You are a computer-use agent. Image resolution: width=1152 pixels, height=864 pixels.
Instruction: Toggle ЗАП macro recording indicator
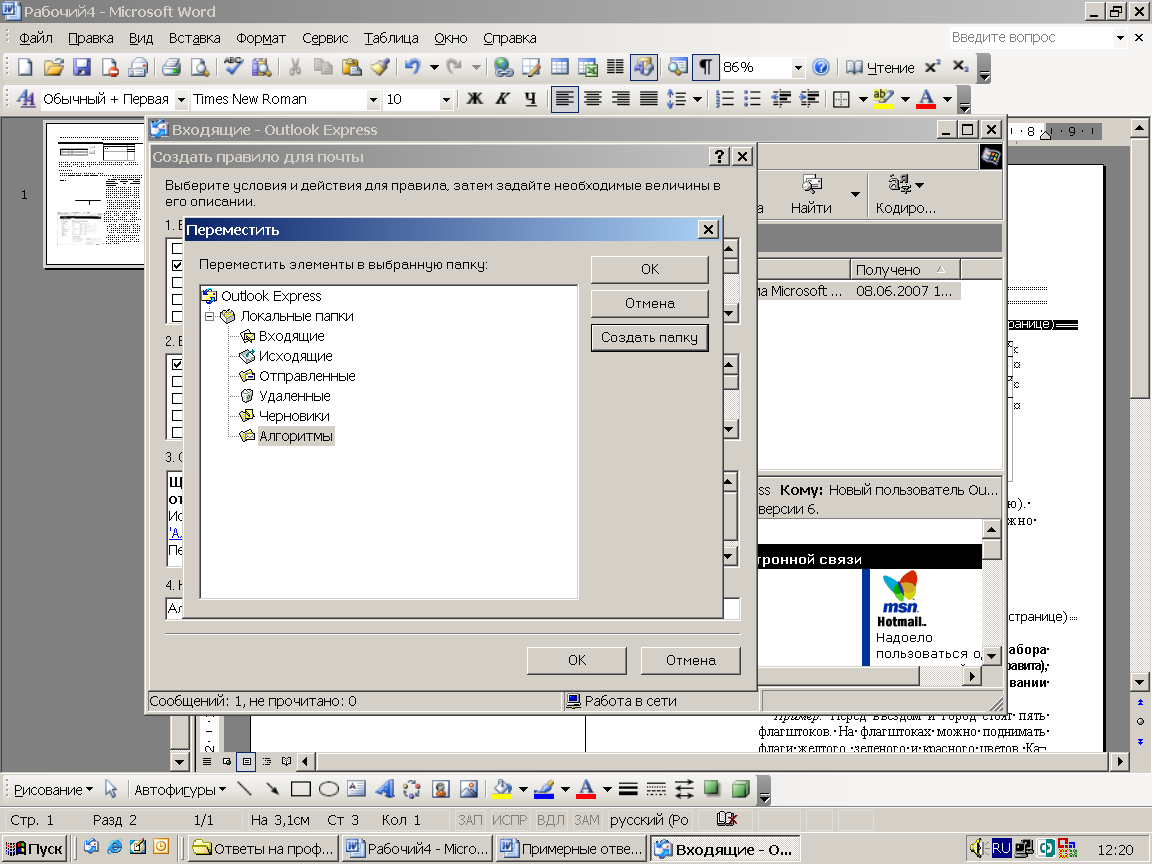tap(470, 820)
